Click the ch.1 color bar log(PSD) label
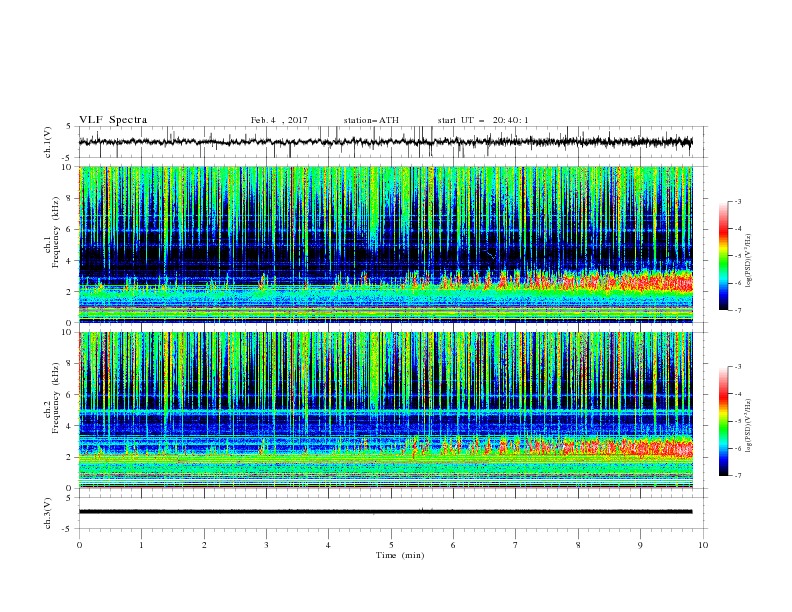This screenshot has height=612, width=792. (x=749, y=261)
